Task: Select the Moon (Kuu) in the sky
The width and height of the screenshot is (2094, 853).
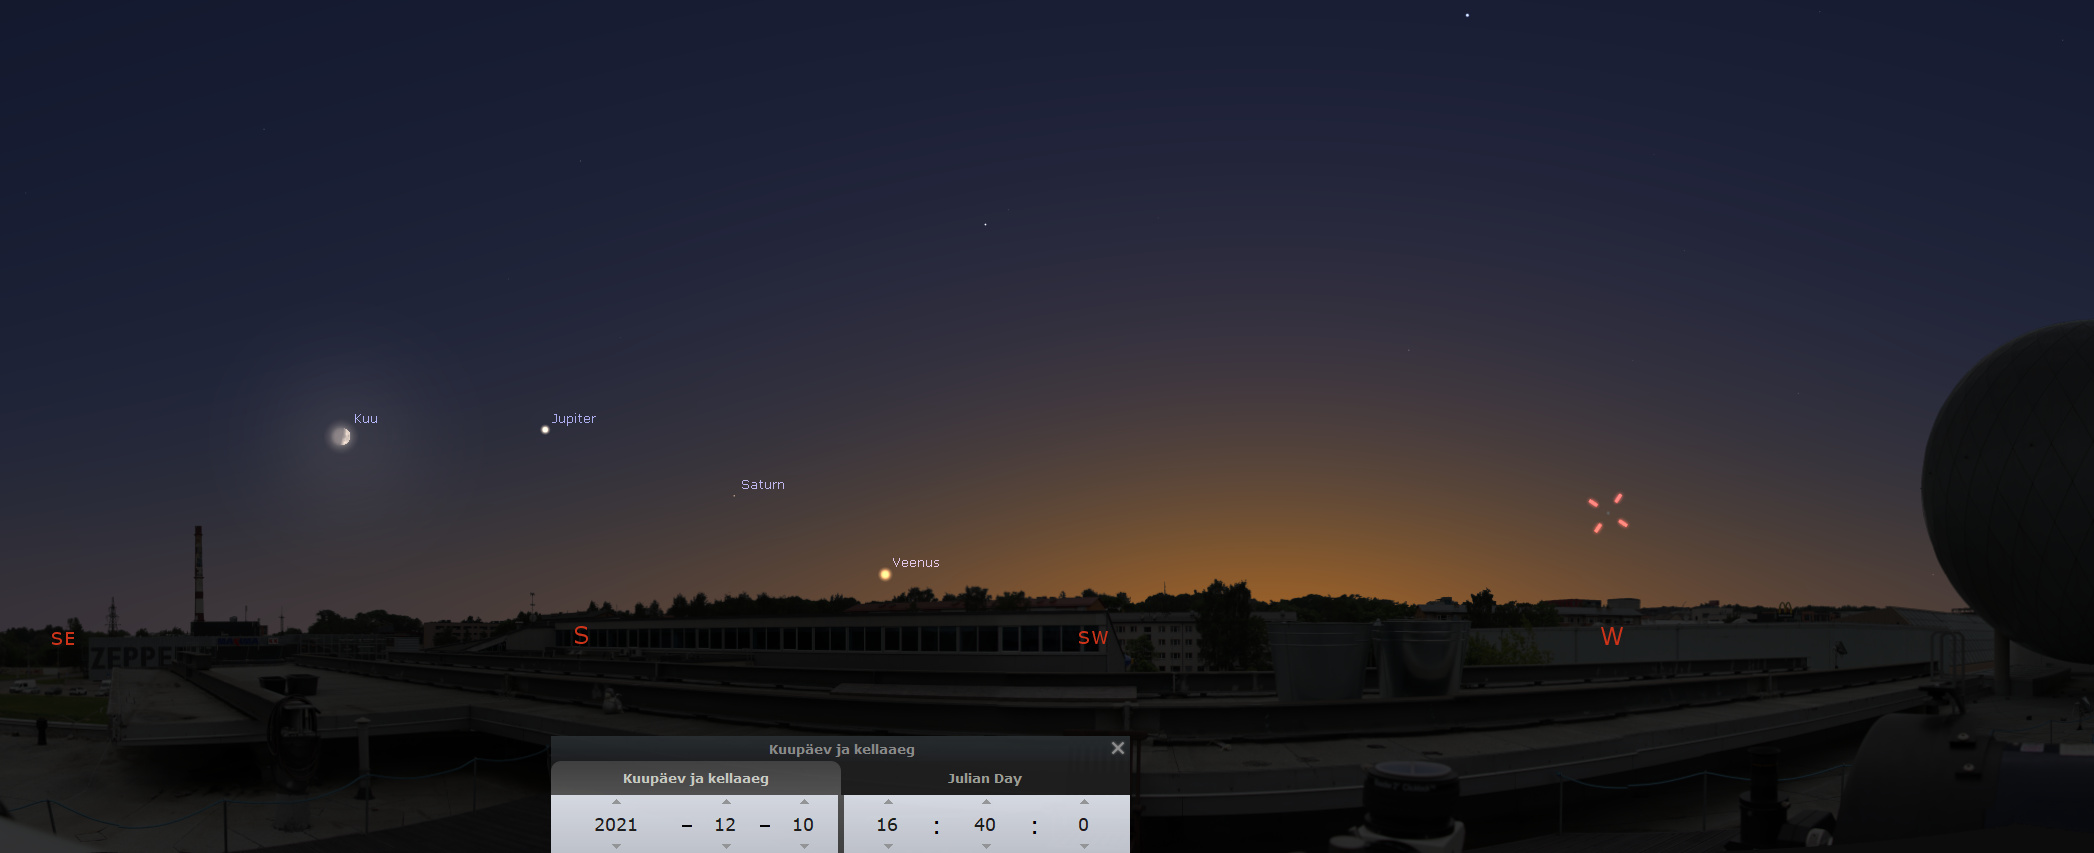Action: click(x=341, y=436)
